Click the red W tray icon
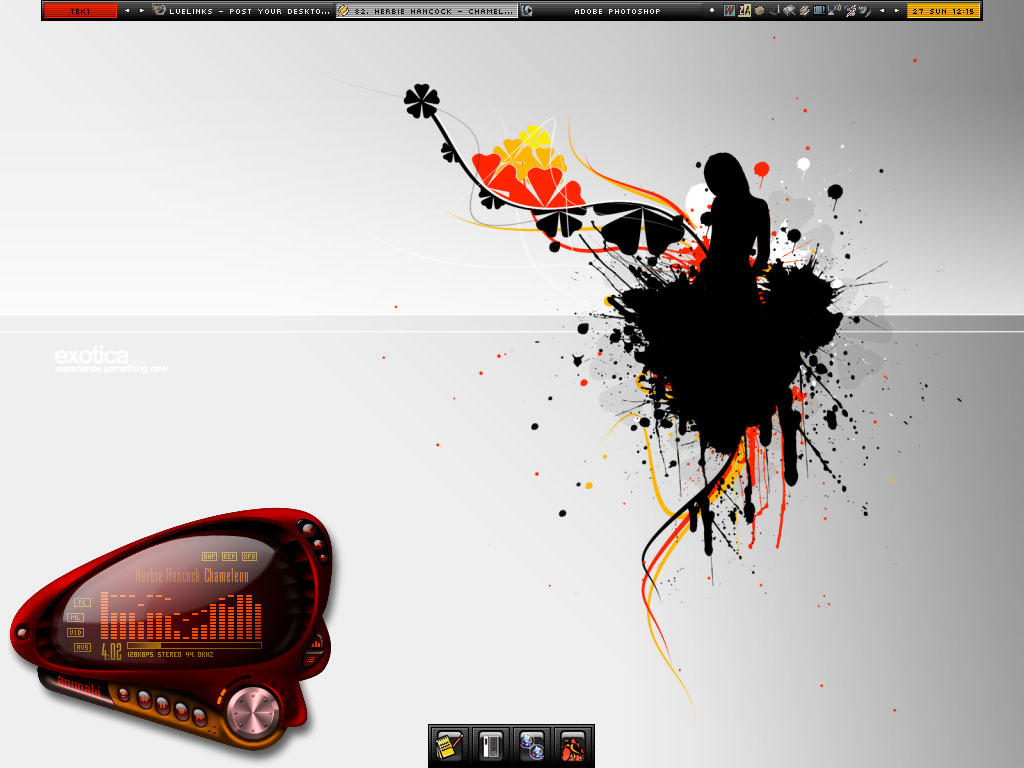The height and width of the screenshot is (768, 1024). click(729, 10)
